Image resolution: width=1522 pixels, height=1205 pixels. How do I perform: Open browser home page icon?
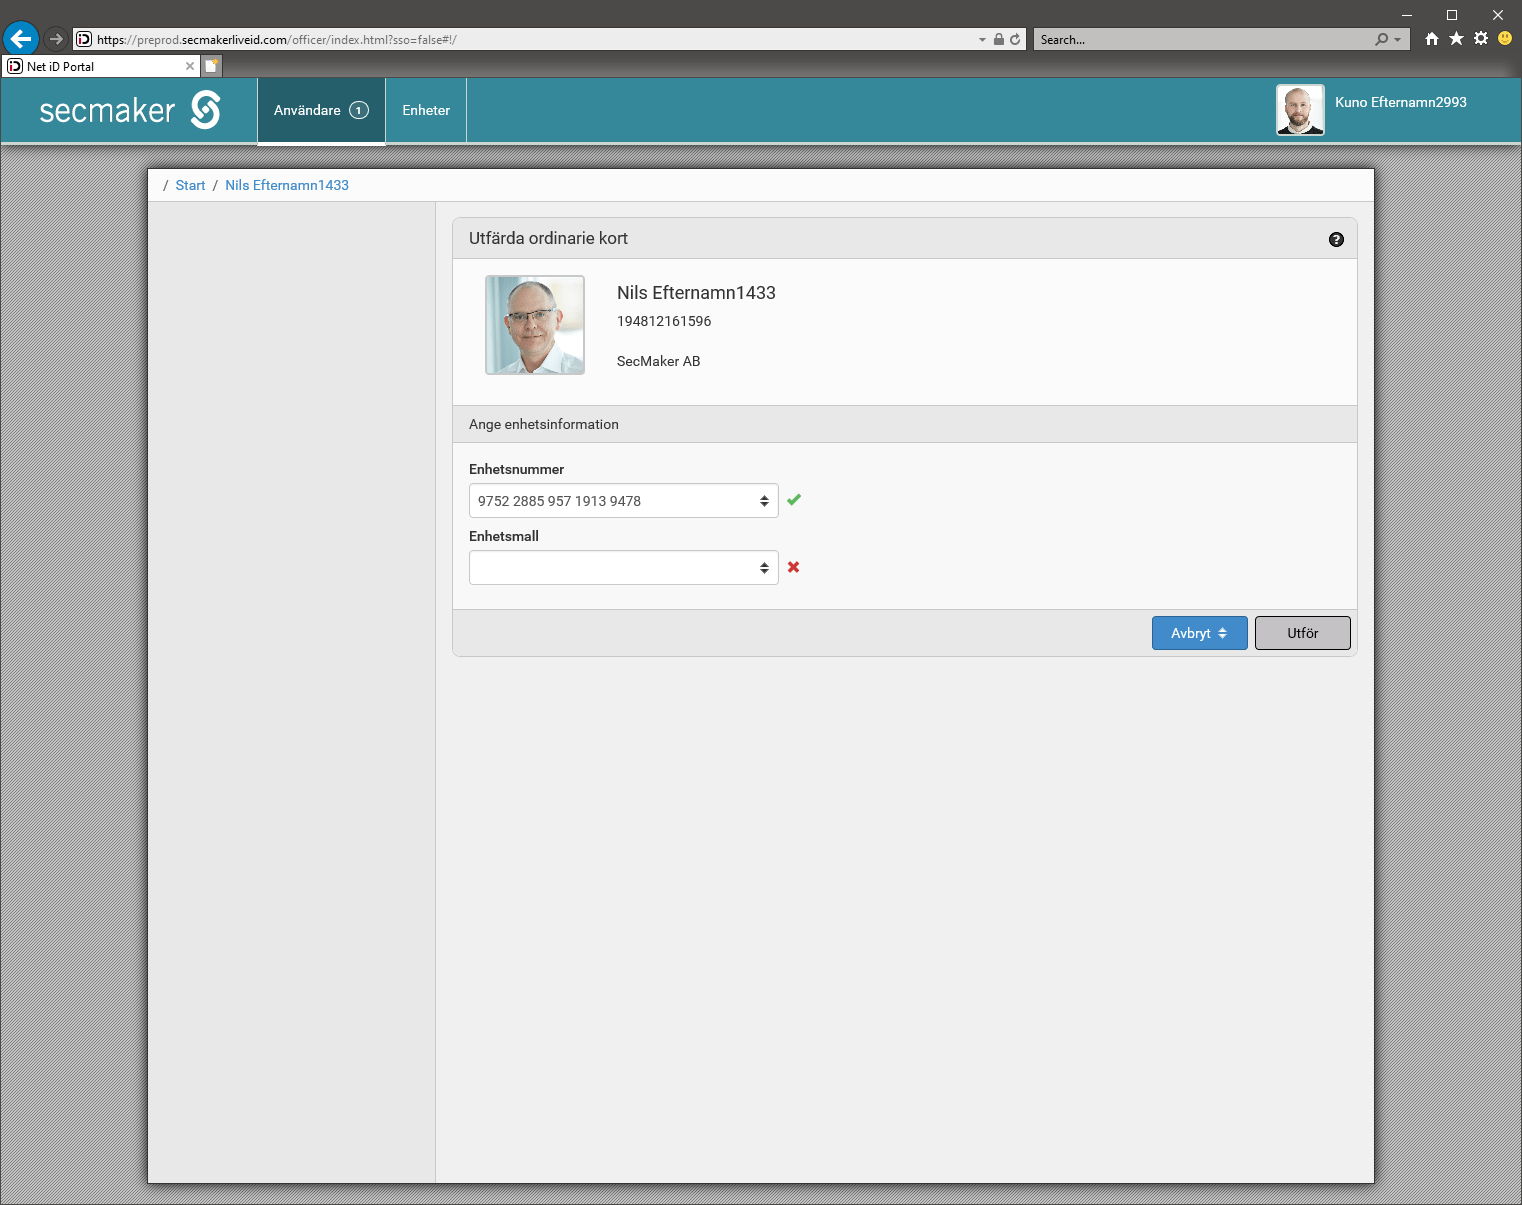[1432, 39]
